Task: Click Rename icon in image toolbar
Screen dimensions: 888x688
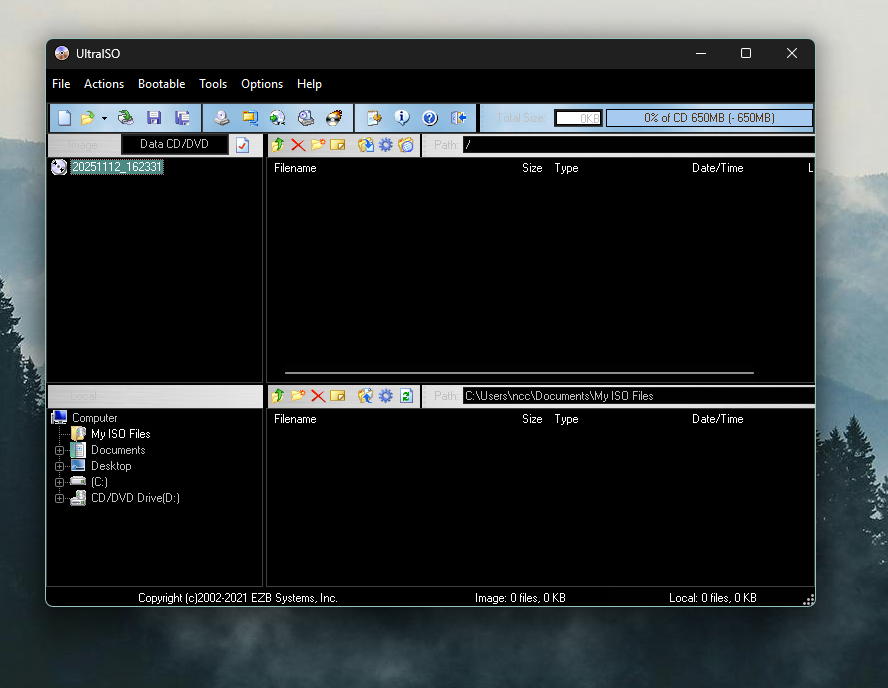Action: [338, 145]
